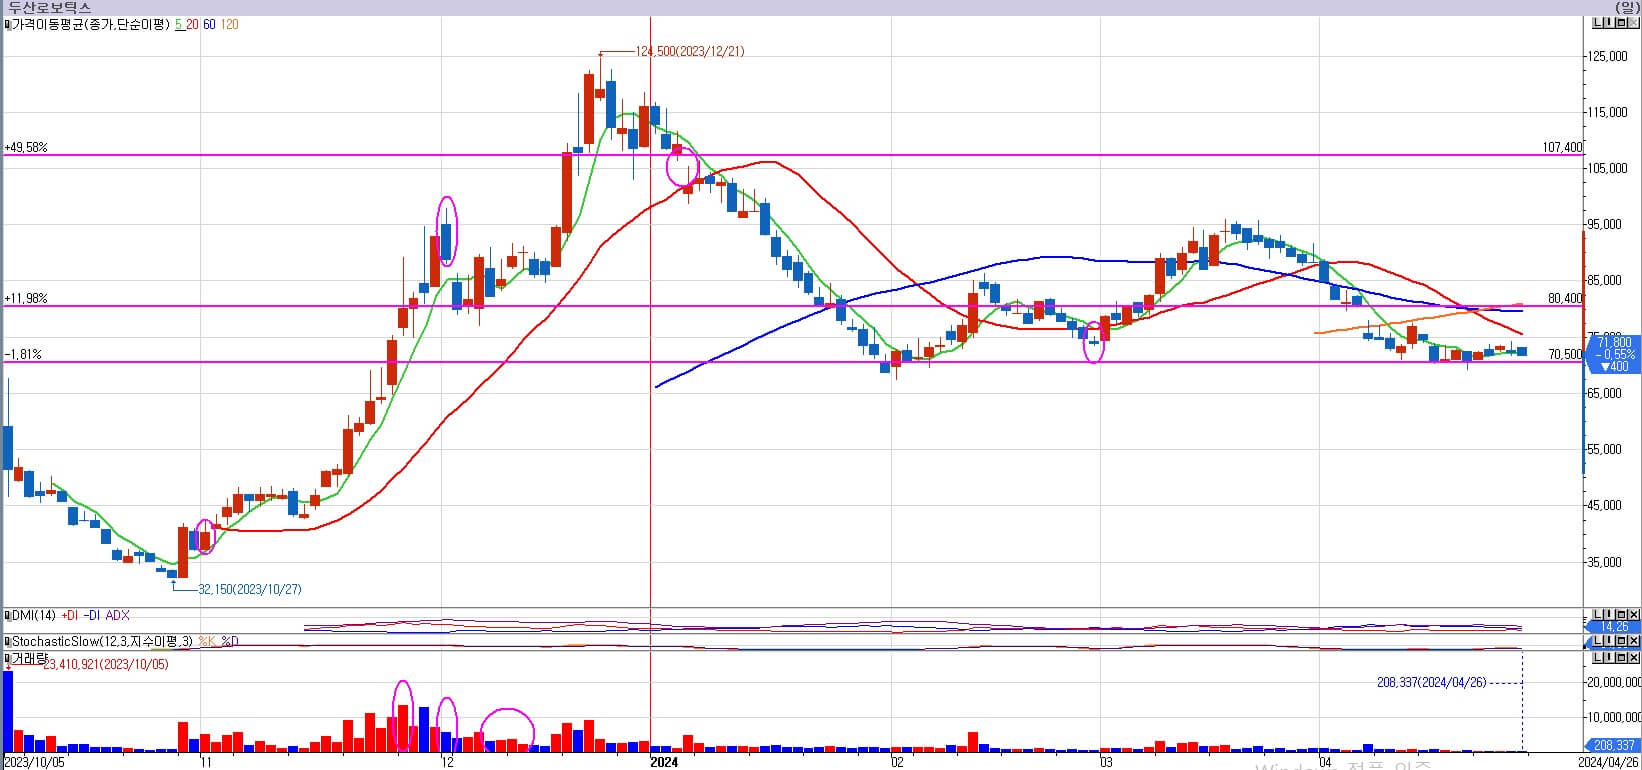Click the 107,400 horizontal line price label
This screenshot has height=770, width=1642.
1562,147
